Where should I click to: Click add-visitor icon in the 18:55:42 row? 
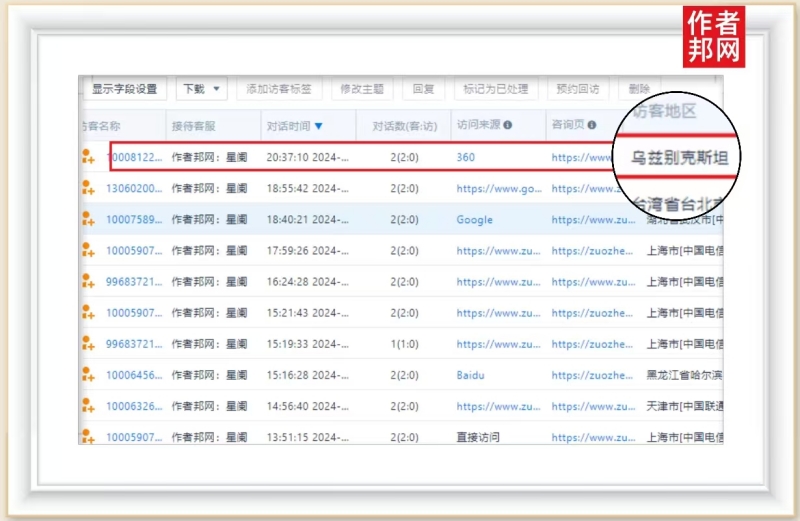click(88, 188)
